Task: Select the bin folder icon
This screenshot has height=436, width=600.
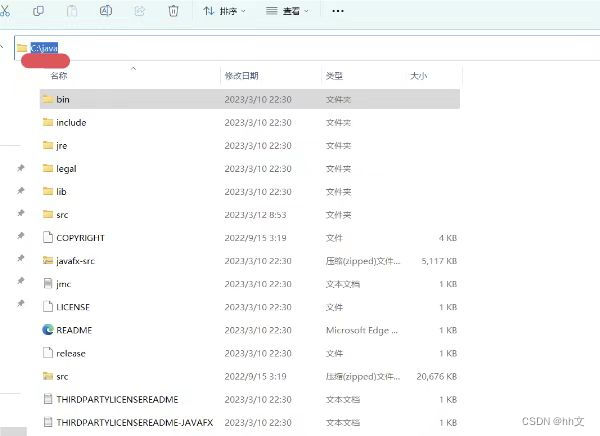Action: pyautogui.click(x=48, y=99)
